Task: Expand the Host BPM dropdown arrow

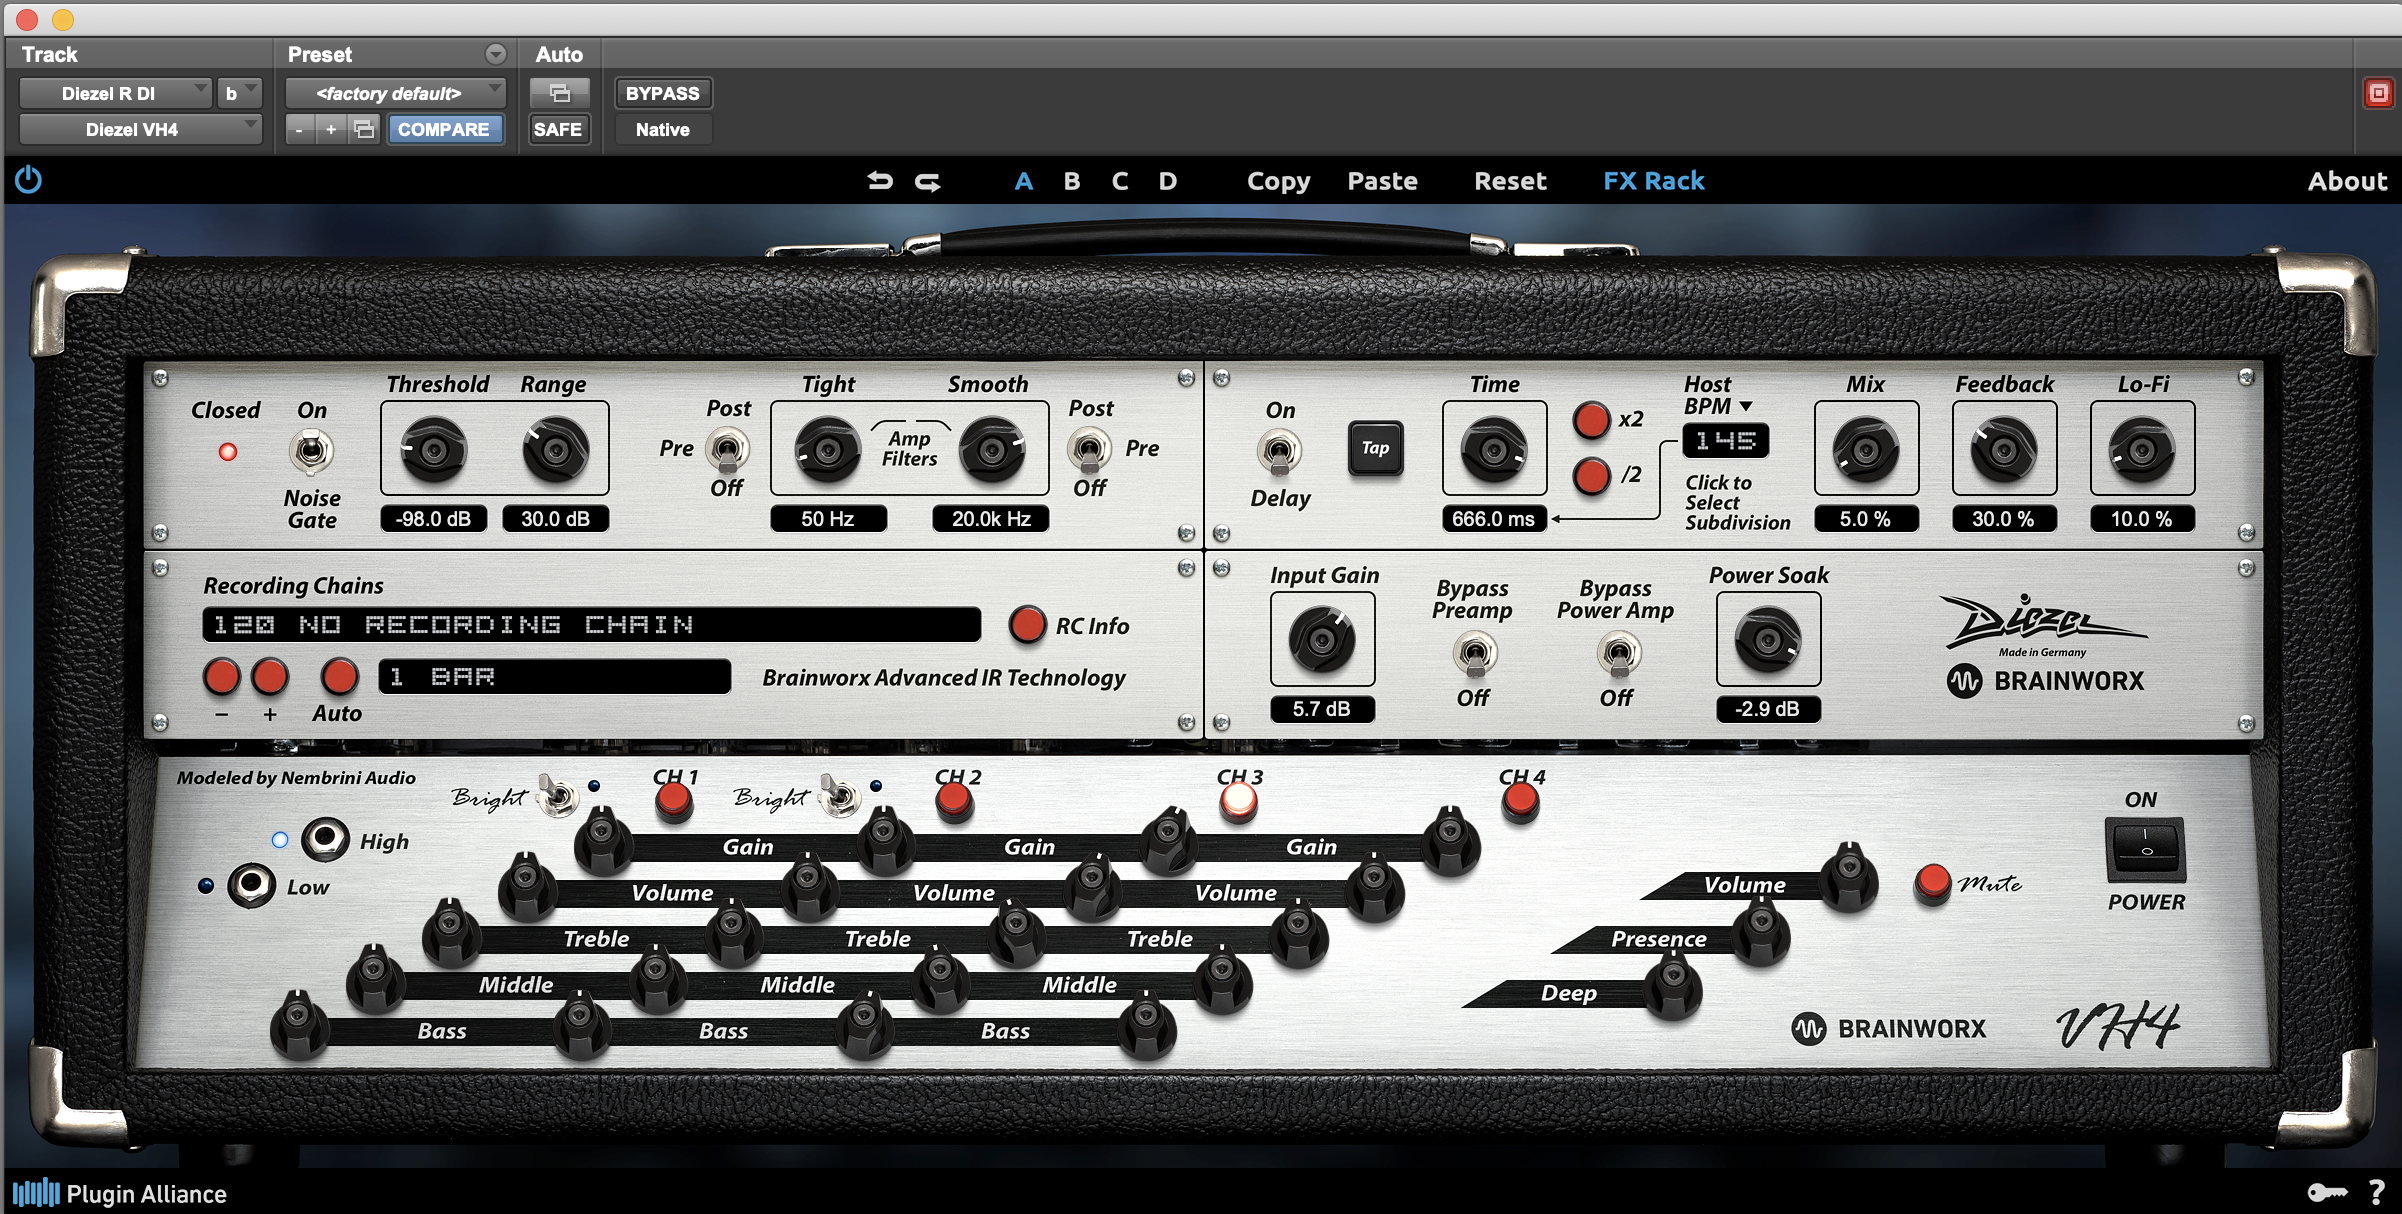Action: pos(1746,406)
